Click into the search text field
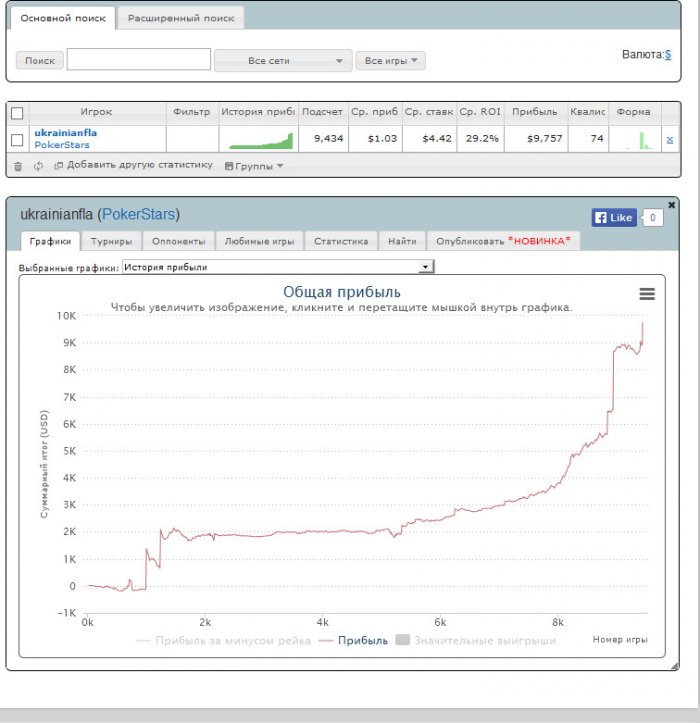The image size is (700, 723). tap(139, 59)
